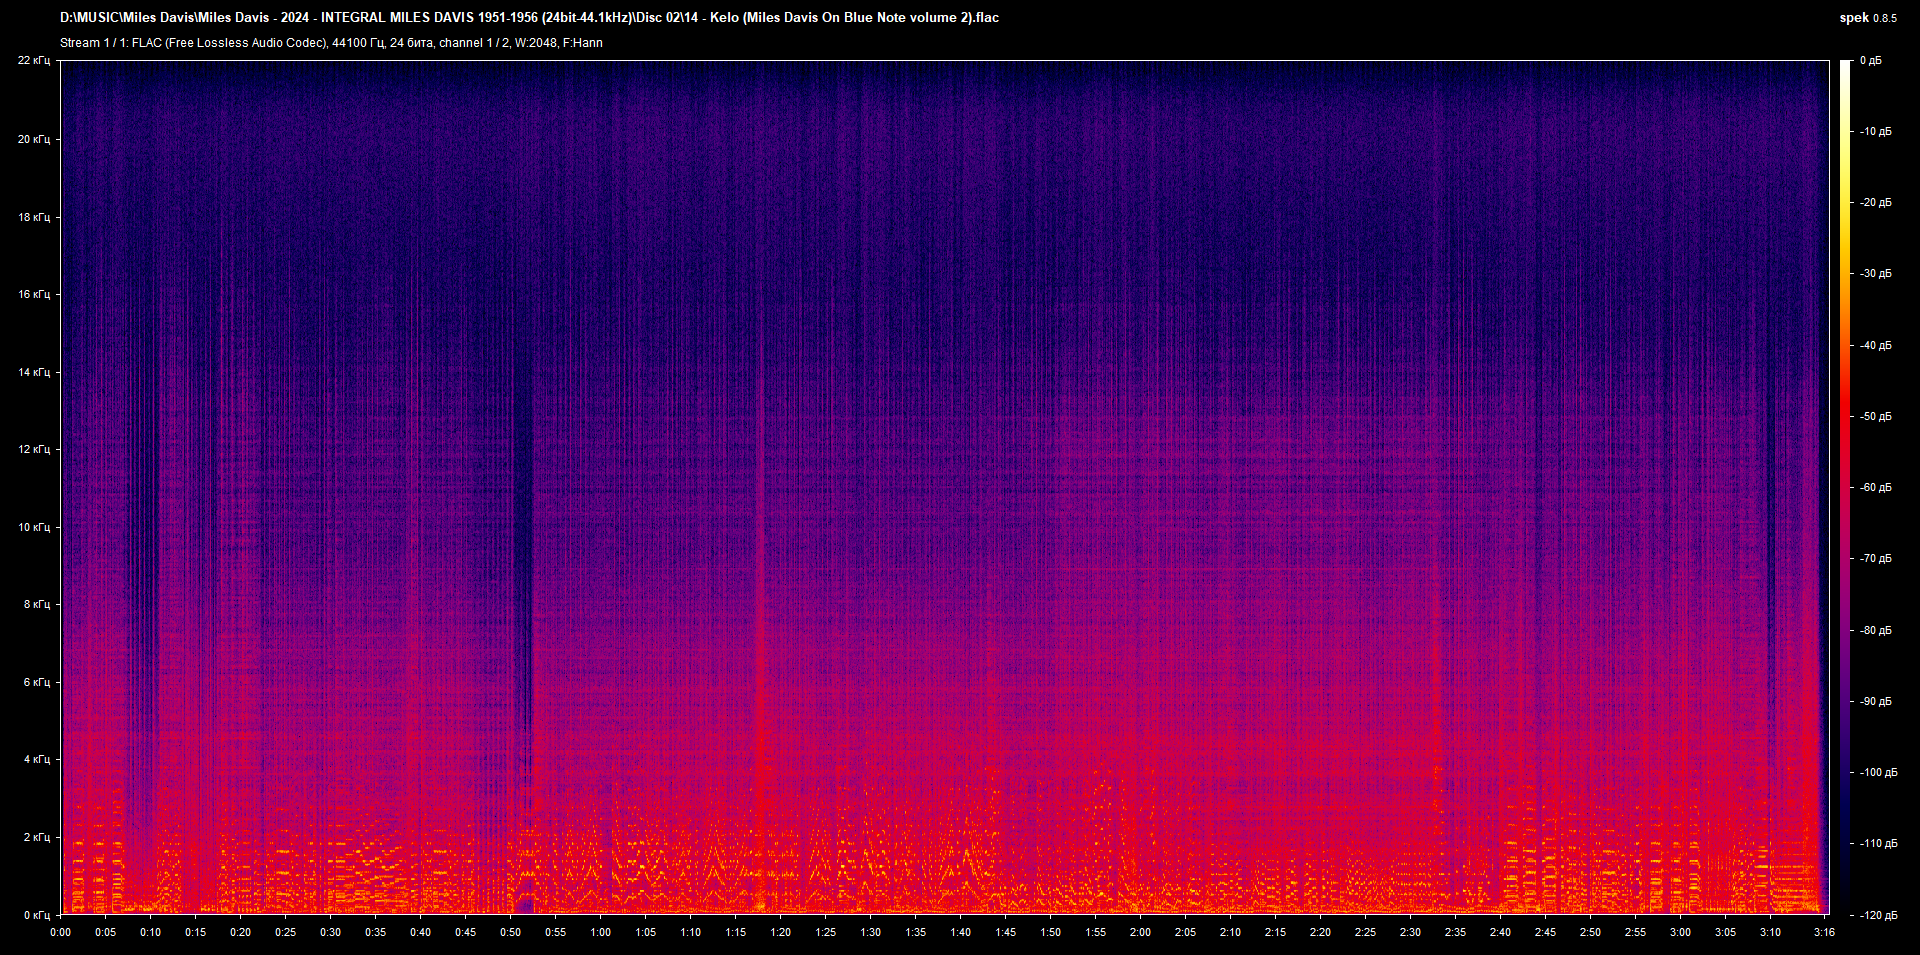
Task: Click the 10 кГц frequency axis label
Action: click(x=34, y=527)
